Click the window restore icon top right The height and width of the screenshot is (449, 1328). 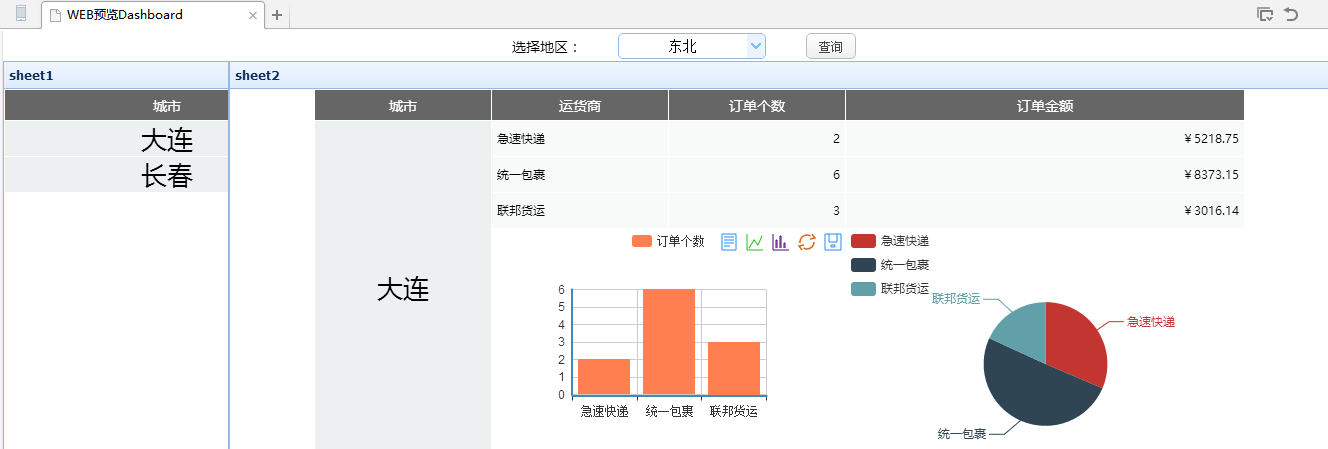click(x=1265, y=14)
